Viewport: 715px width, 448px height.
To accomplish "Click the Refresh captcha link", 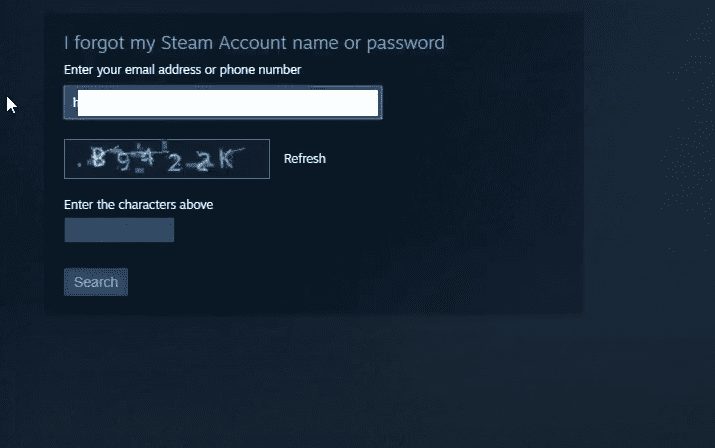I will [x=305, y=159].
